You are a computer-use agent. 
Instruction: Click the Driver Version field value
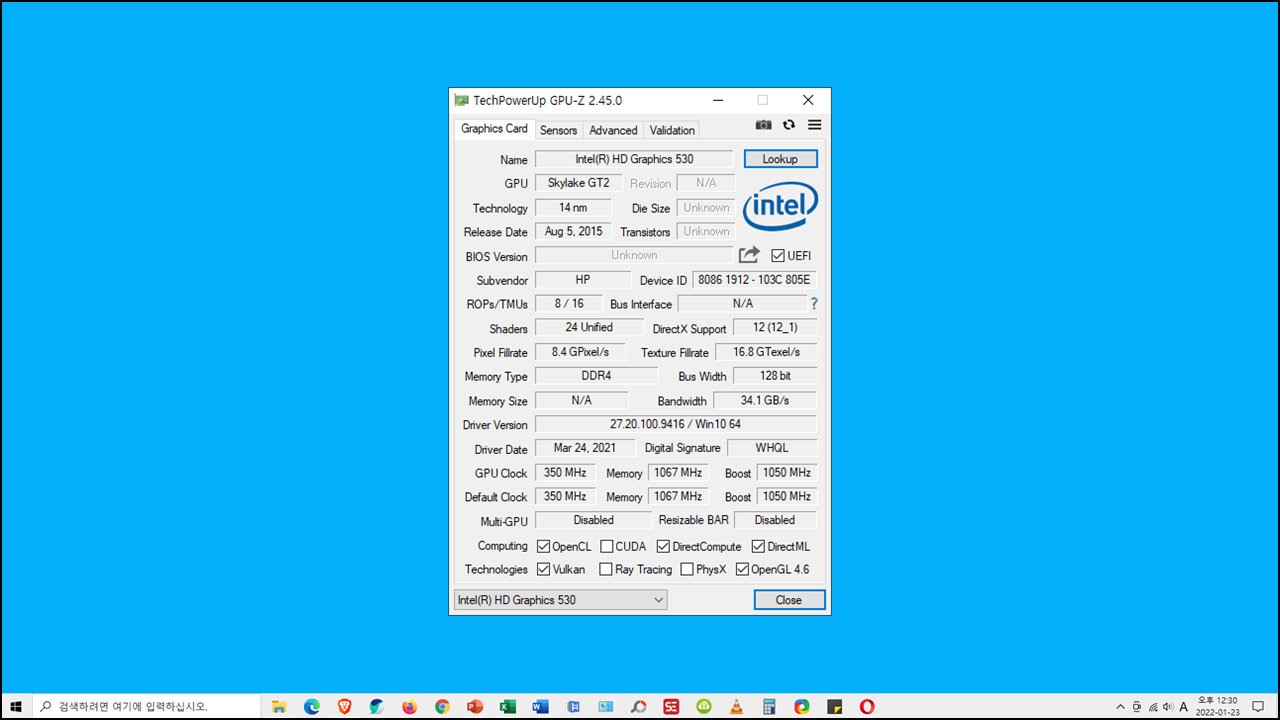pos(676,424)
